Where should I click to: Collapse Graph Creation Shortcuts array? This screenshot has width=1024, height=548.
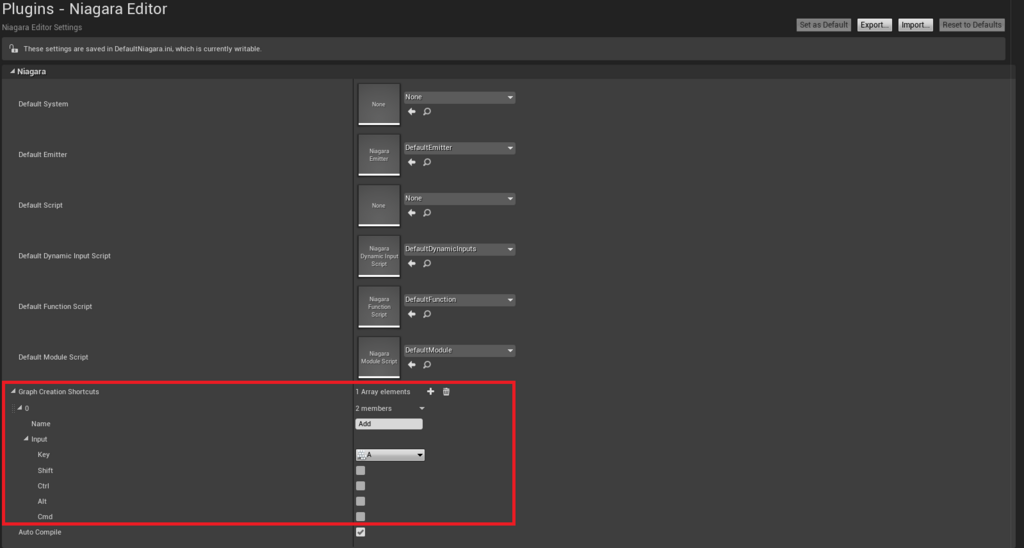pos(13,392)
